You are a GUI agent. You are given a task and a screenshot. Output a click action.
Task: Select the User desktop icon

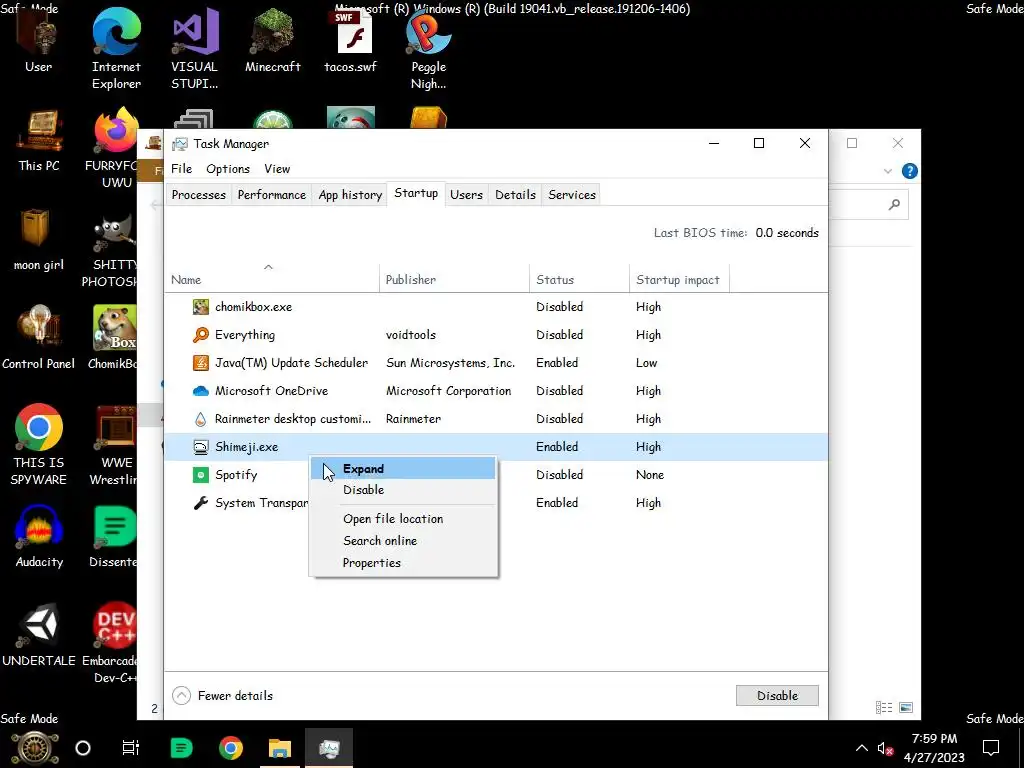pos(39,33)
